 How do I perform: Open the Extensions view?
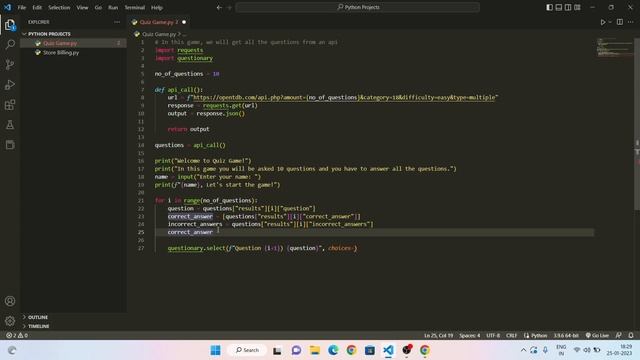pyautogui.click(x=10, y=105)
